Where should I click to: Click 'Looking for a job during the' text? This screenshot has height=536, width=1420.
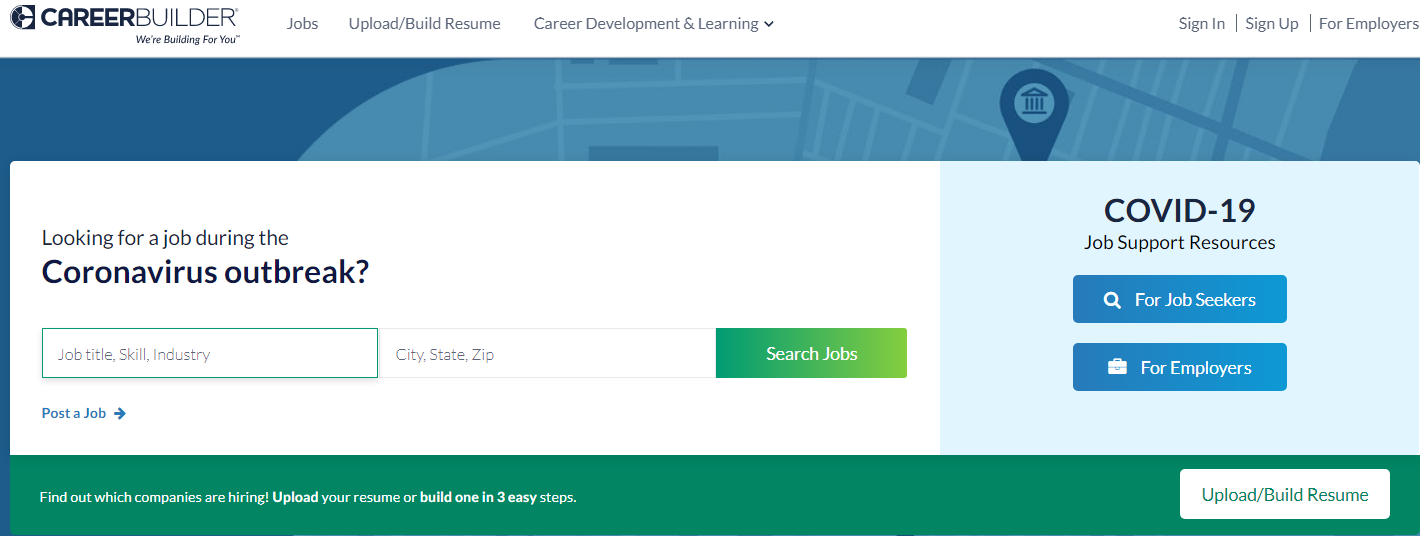165,238
